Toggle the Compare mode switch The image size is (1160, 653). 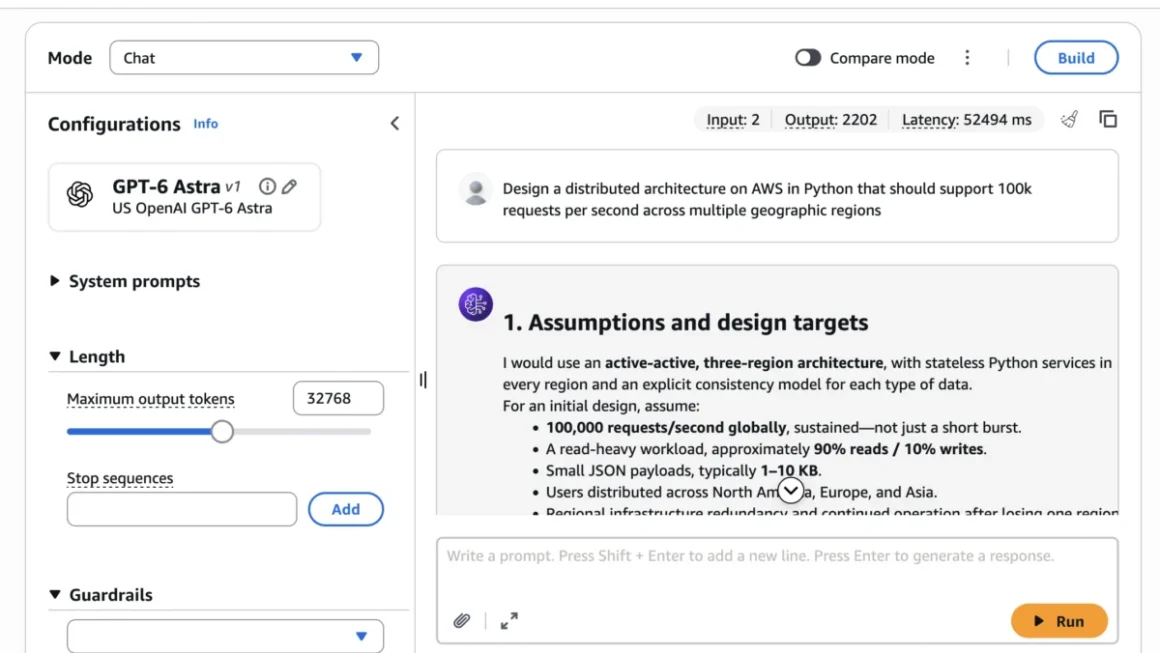pyautogui.click(x=807, y=58)
